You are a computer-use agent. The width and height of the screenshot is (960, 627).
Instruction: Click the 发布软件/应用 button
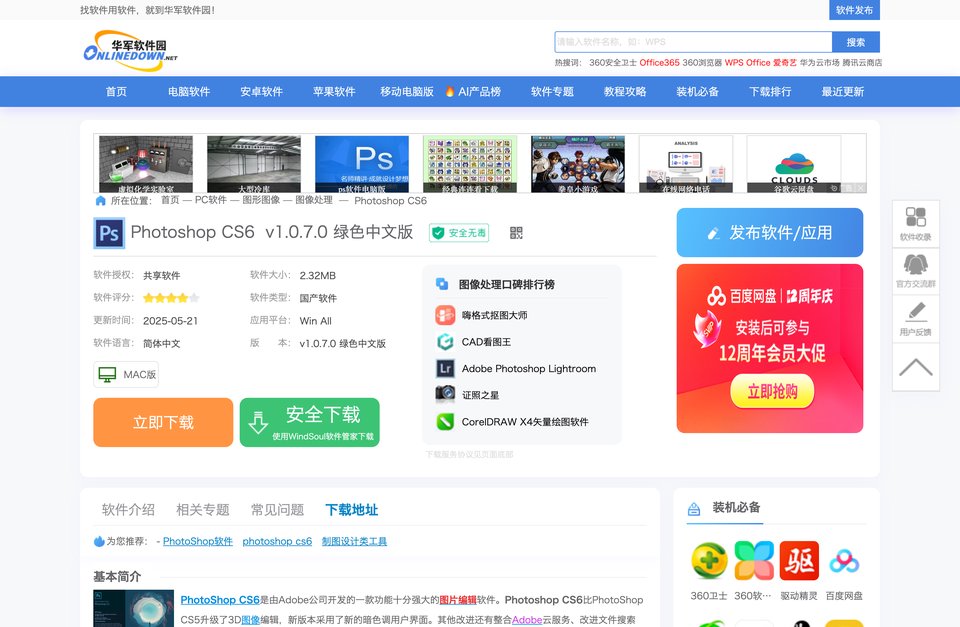point(770,233)
